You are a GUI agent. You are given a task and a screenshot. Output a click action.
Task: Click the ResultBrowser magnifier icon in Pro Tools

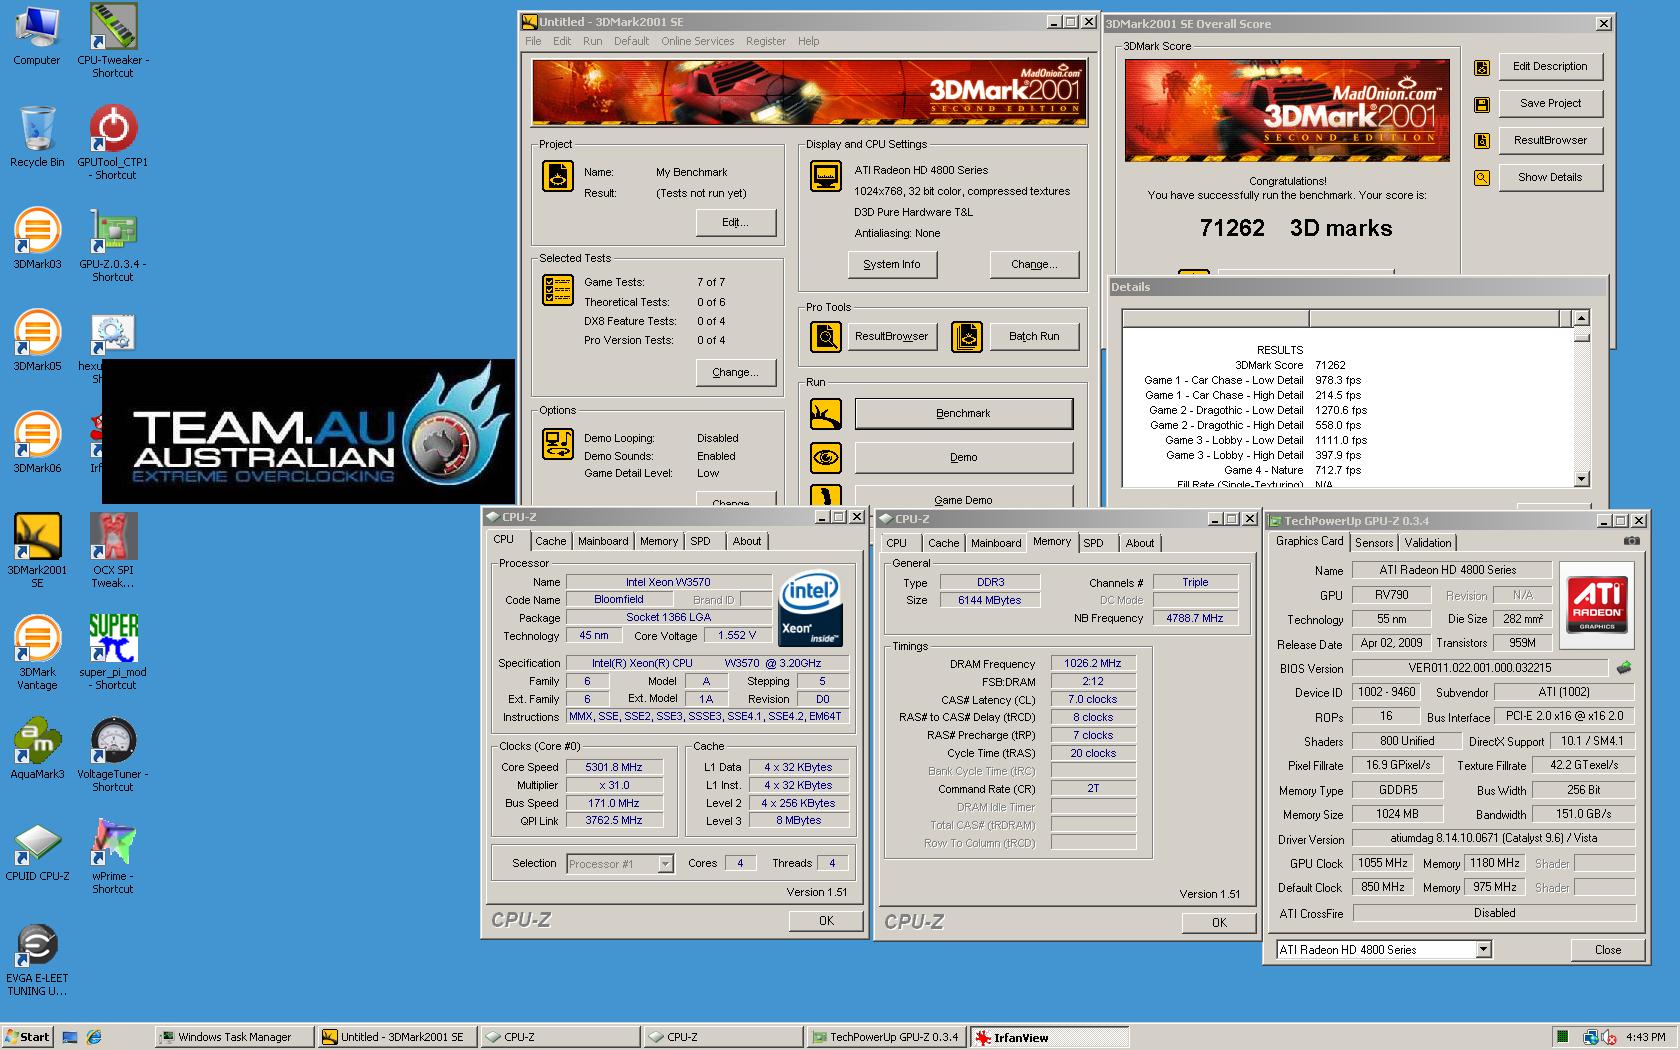coord(826,337)
